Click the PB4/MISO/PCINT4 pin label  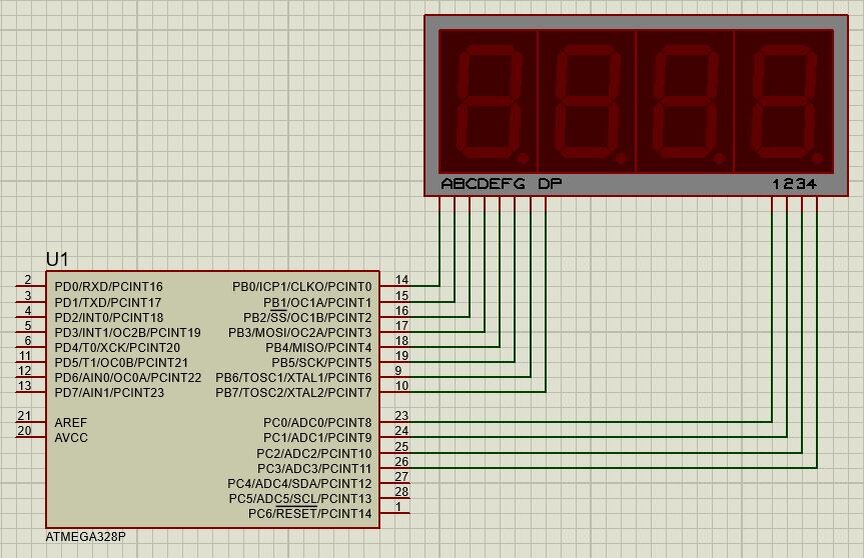(x=318, y=348)
